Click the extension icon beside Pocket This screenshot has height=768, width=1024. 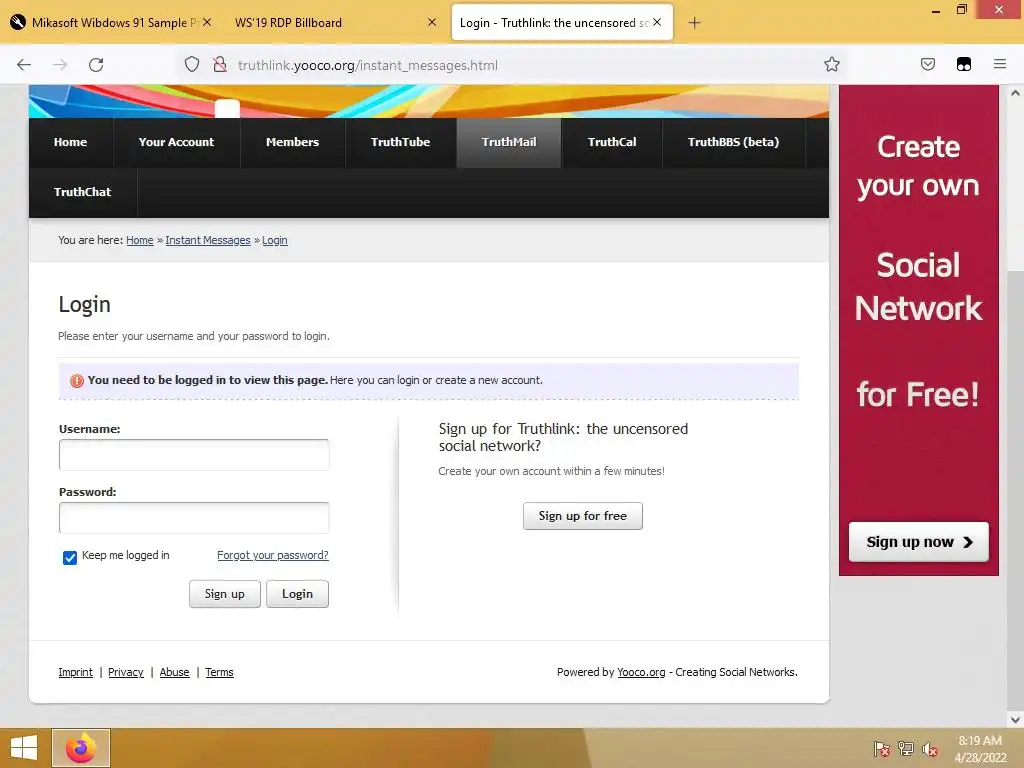(x=964, y=65)
